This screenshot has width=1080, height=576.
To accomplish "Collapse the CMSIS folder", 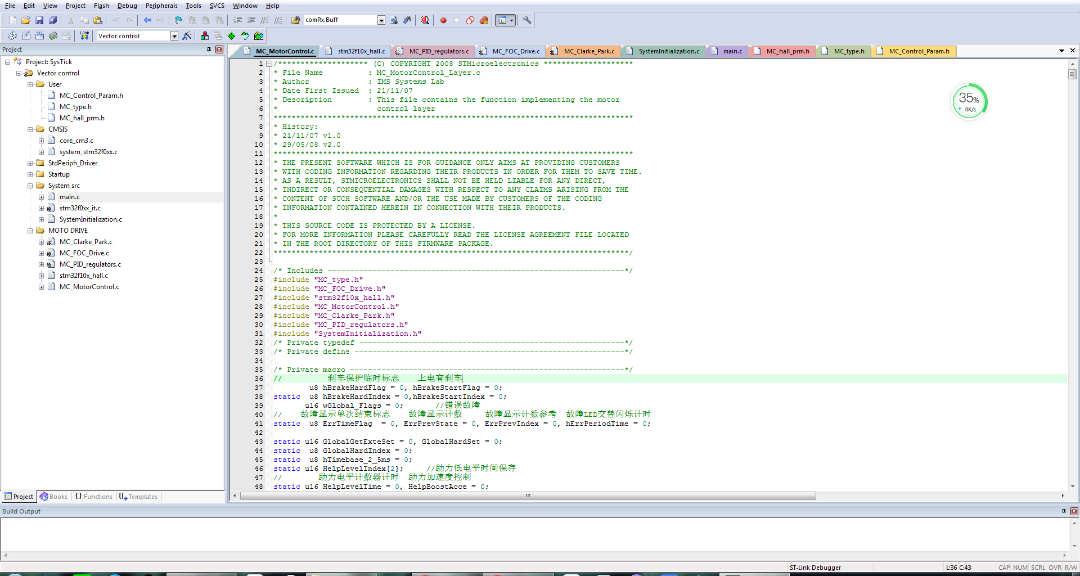I will click(30, 129).
